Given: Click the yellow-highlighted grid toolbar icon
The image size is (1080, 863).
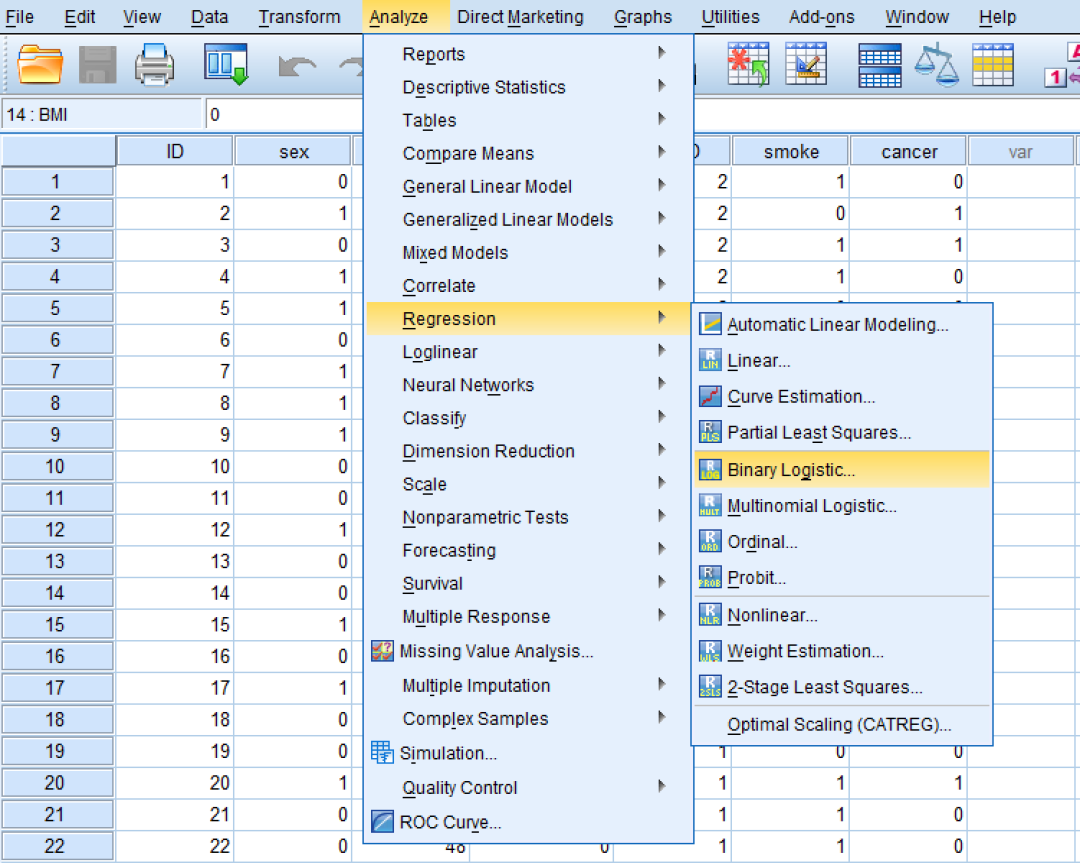Looking at the screenshot, I should click(x=993, y=65).
